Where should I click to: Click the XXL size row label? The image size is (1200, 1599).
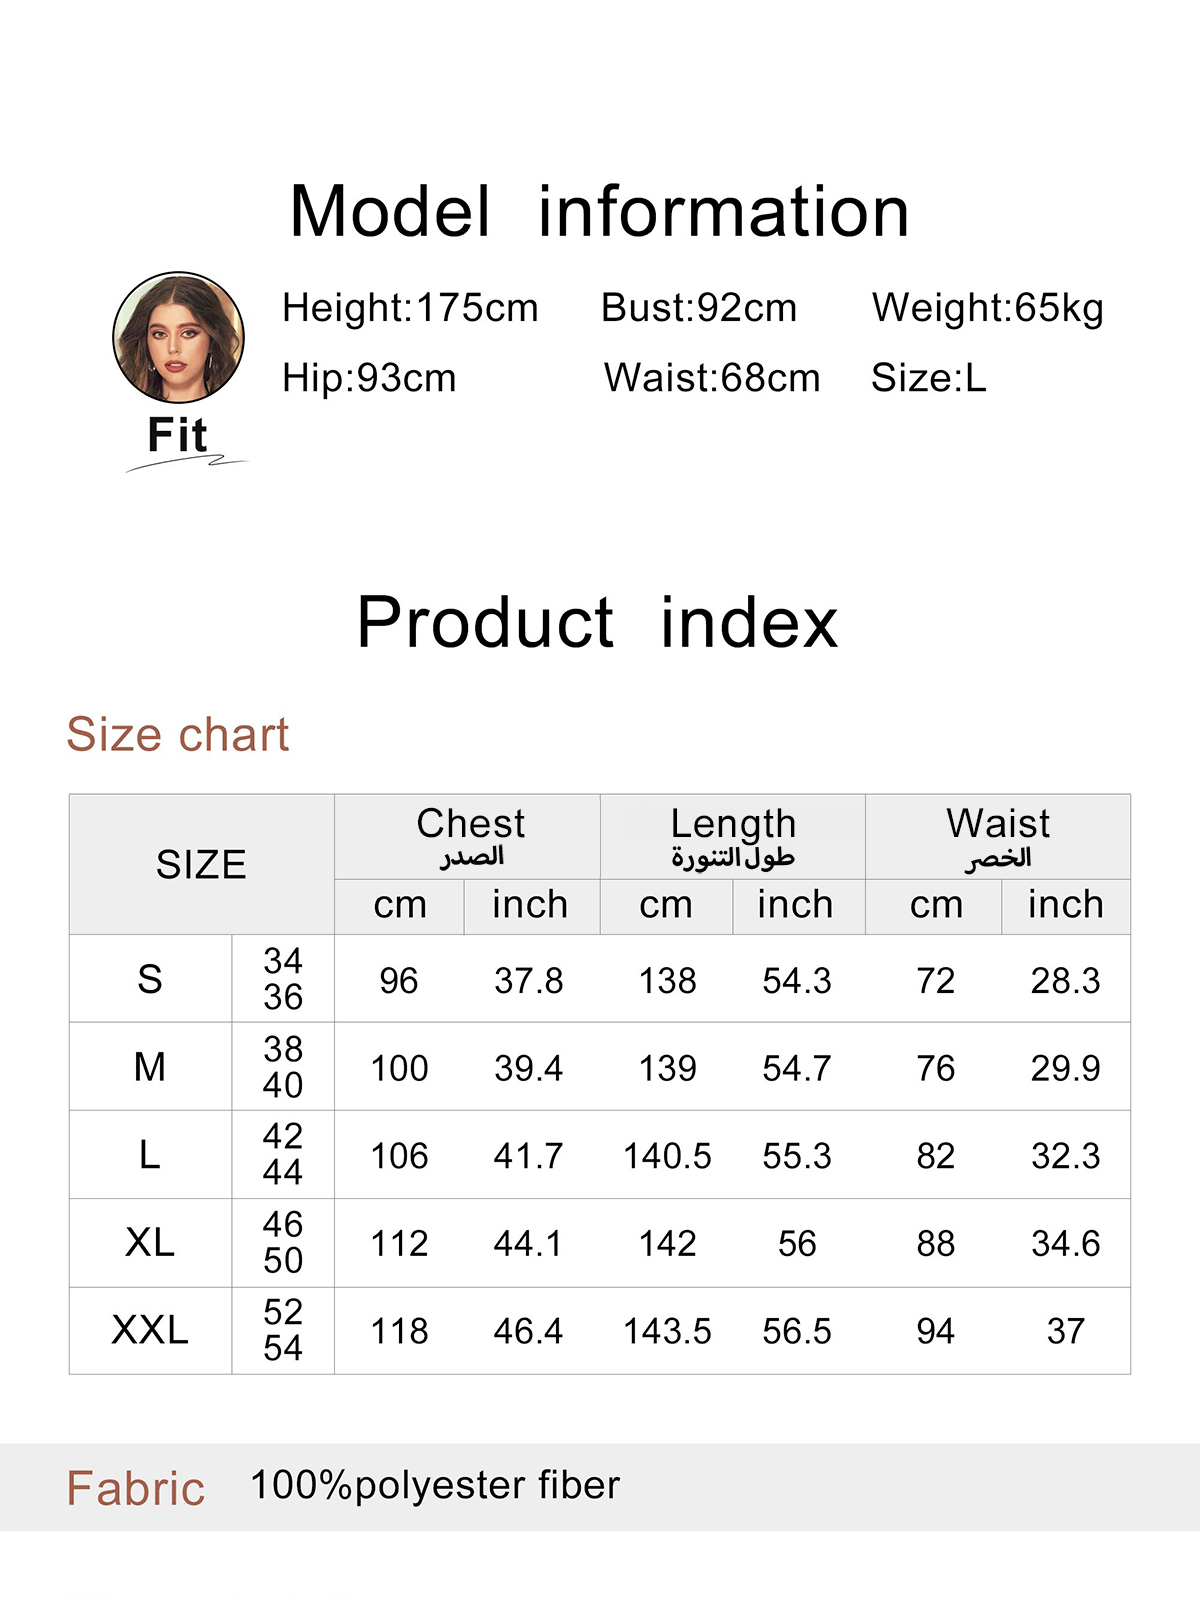point(150,1331)
